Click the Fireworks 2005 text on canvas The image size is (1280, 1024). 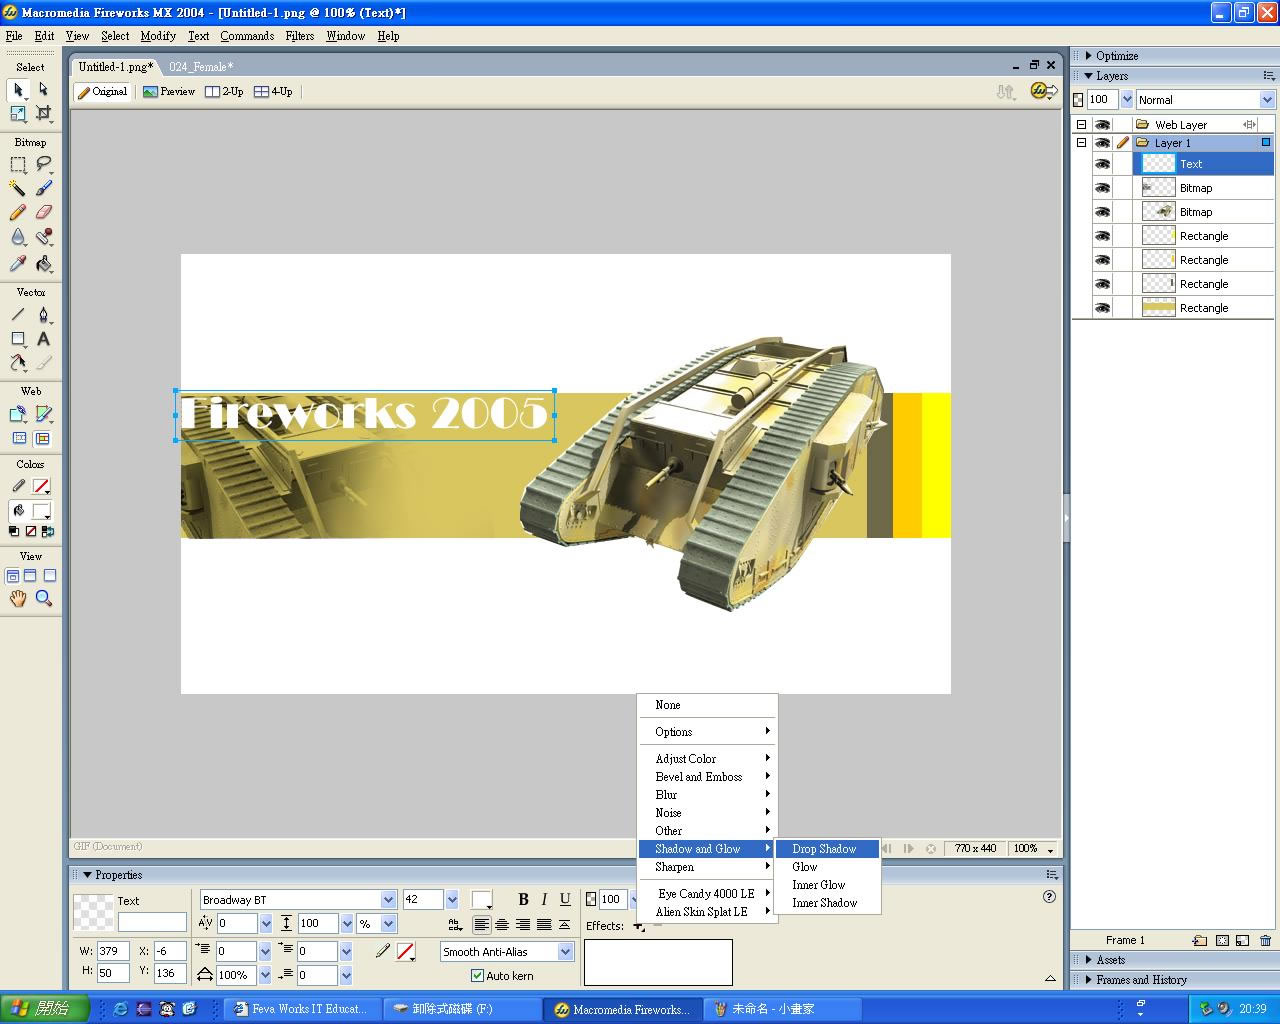365,414
